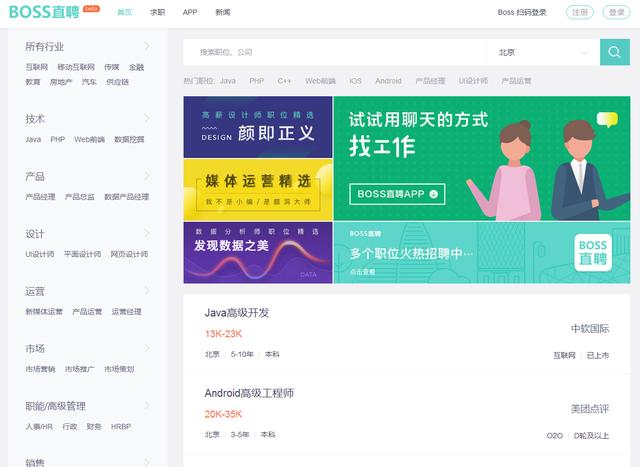Expand the 市场 category arrow

click(x=147, y=349)
